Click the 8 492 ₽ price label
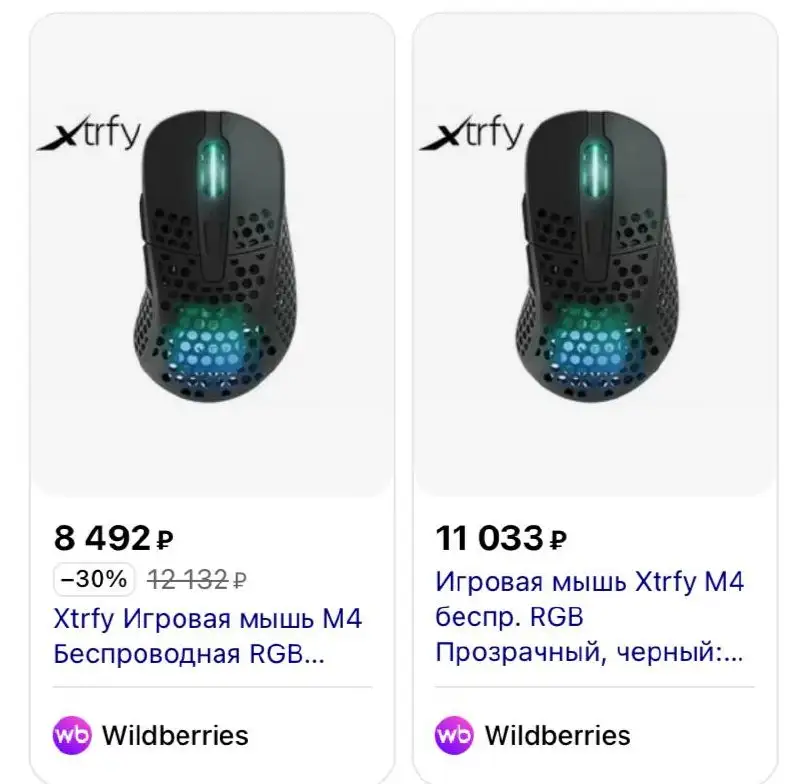 tap(110, 536)
